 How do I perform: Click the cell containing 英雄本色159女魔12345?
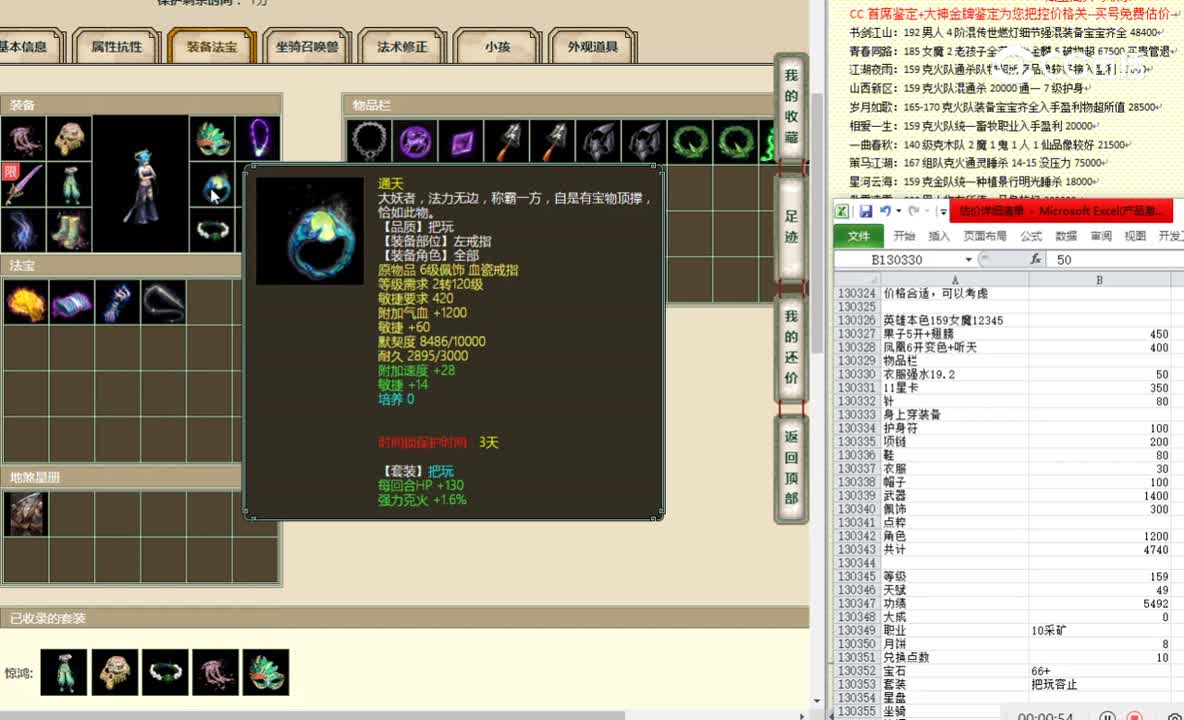click(954, 321)
